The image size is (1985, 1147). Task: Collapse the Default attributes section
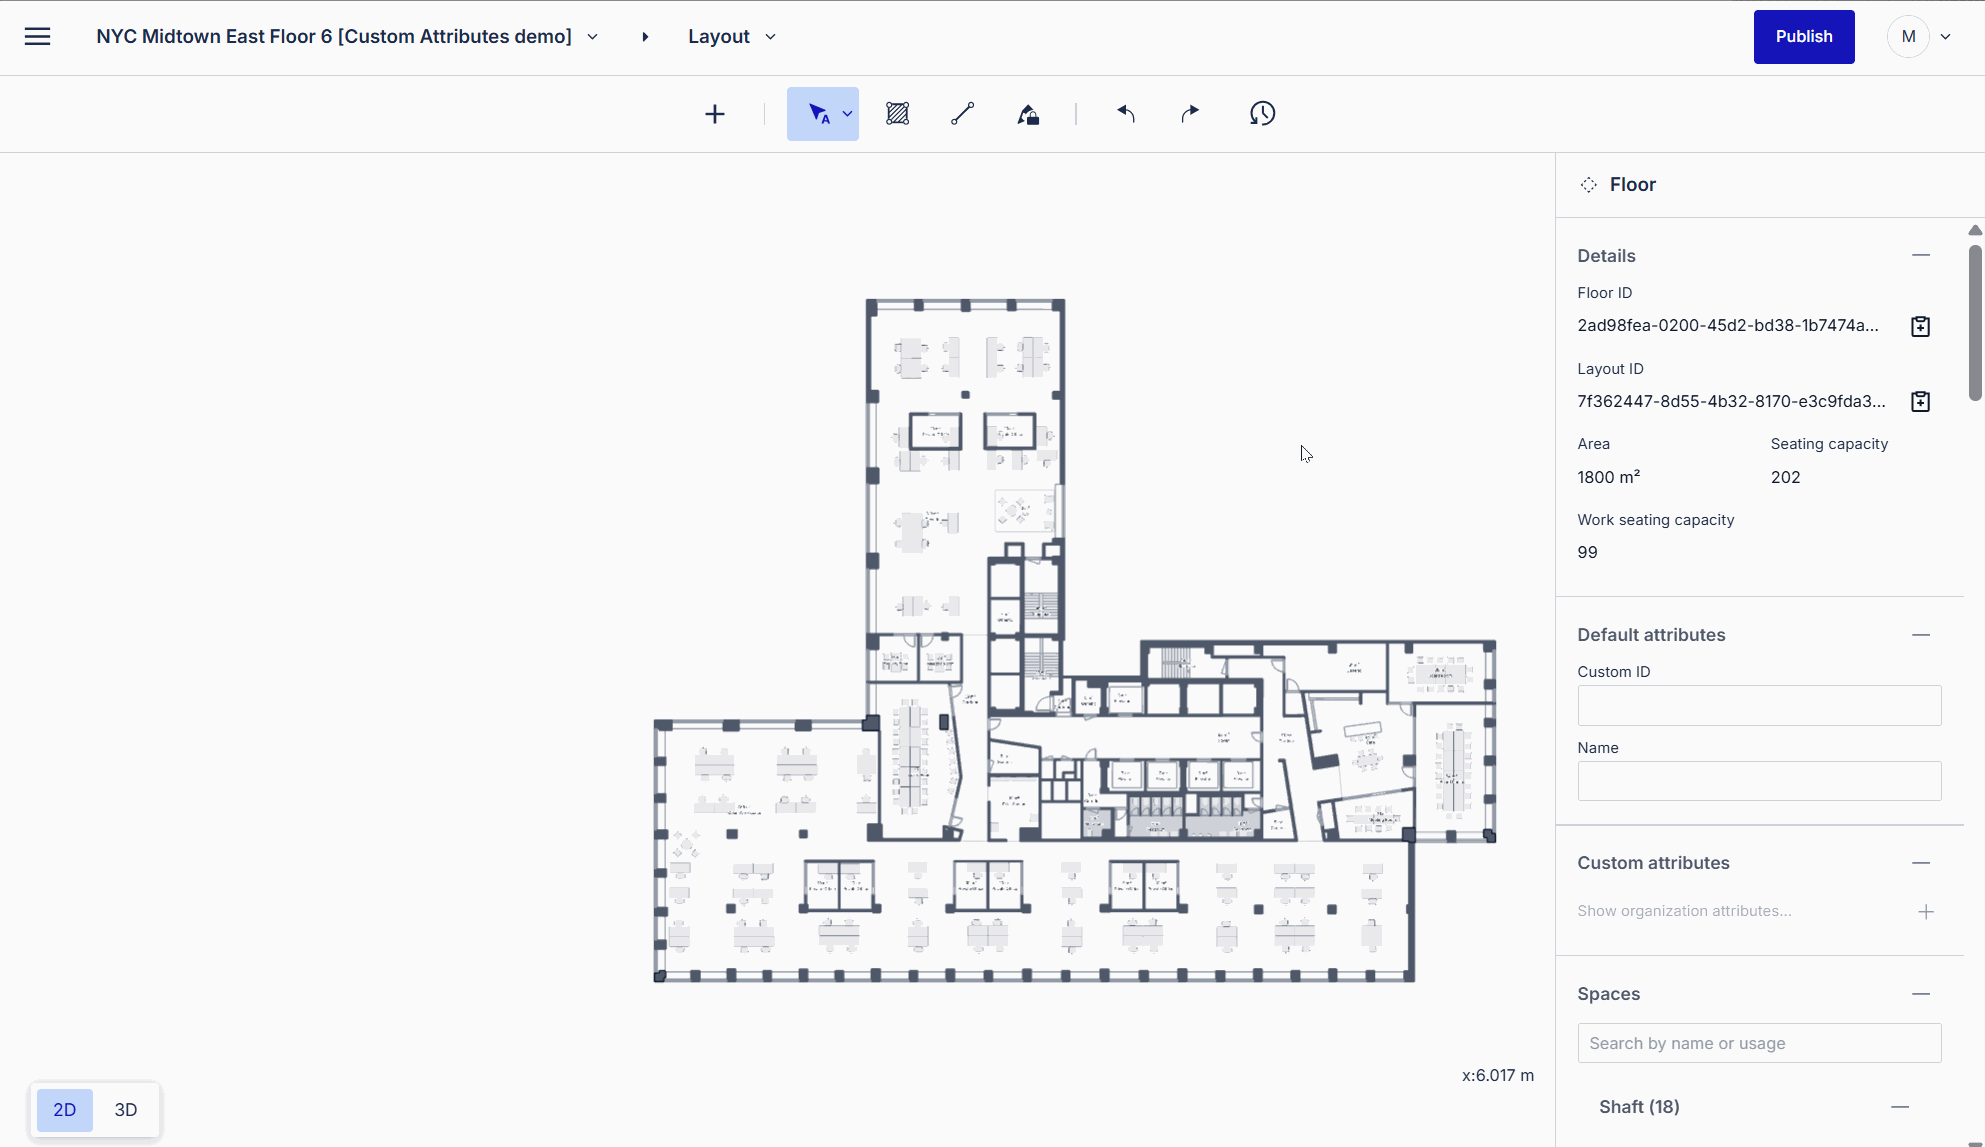pyautogui.click(x=1921, y=635)
